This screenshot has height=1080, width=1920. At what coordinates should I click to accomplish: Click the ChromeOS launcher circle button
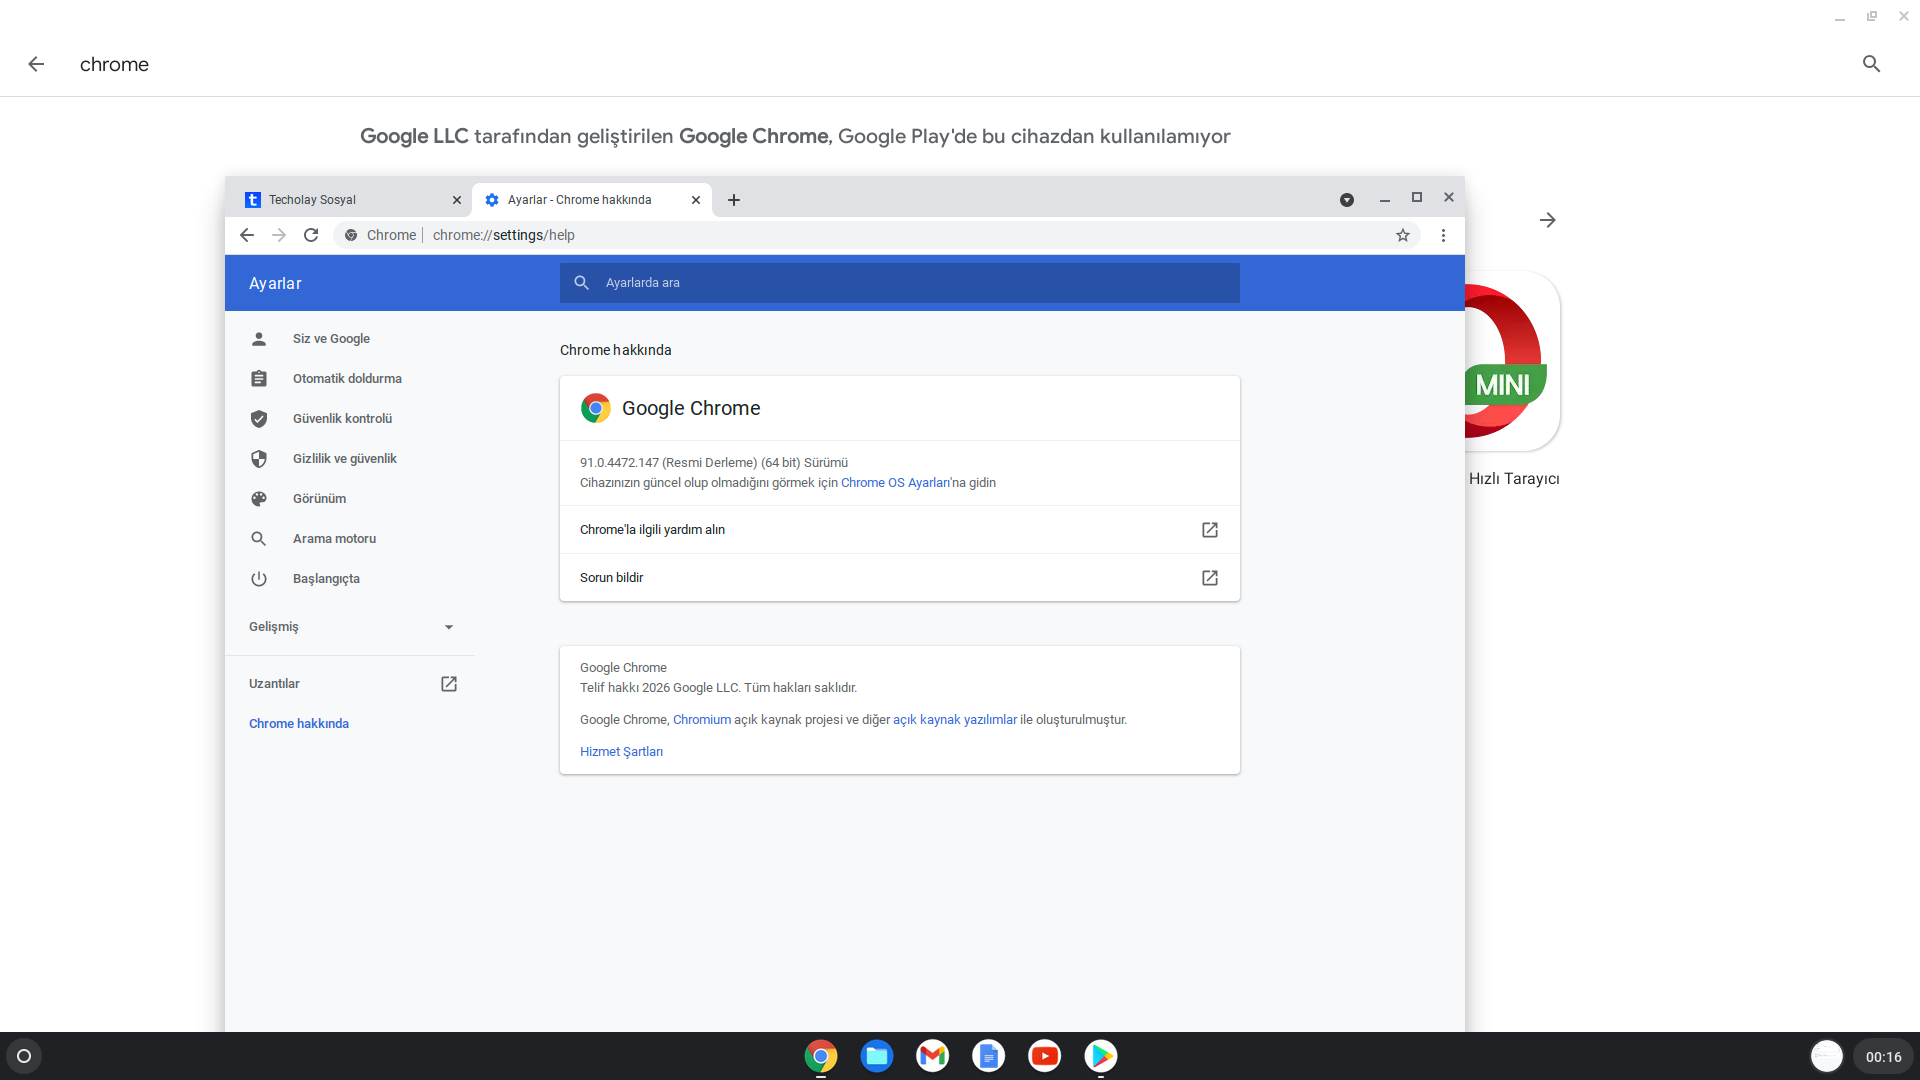(24, 1056)
